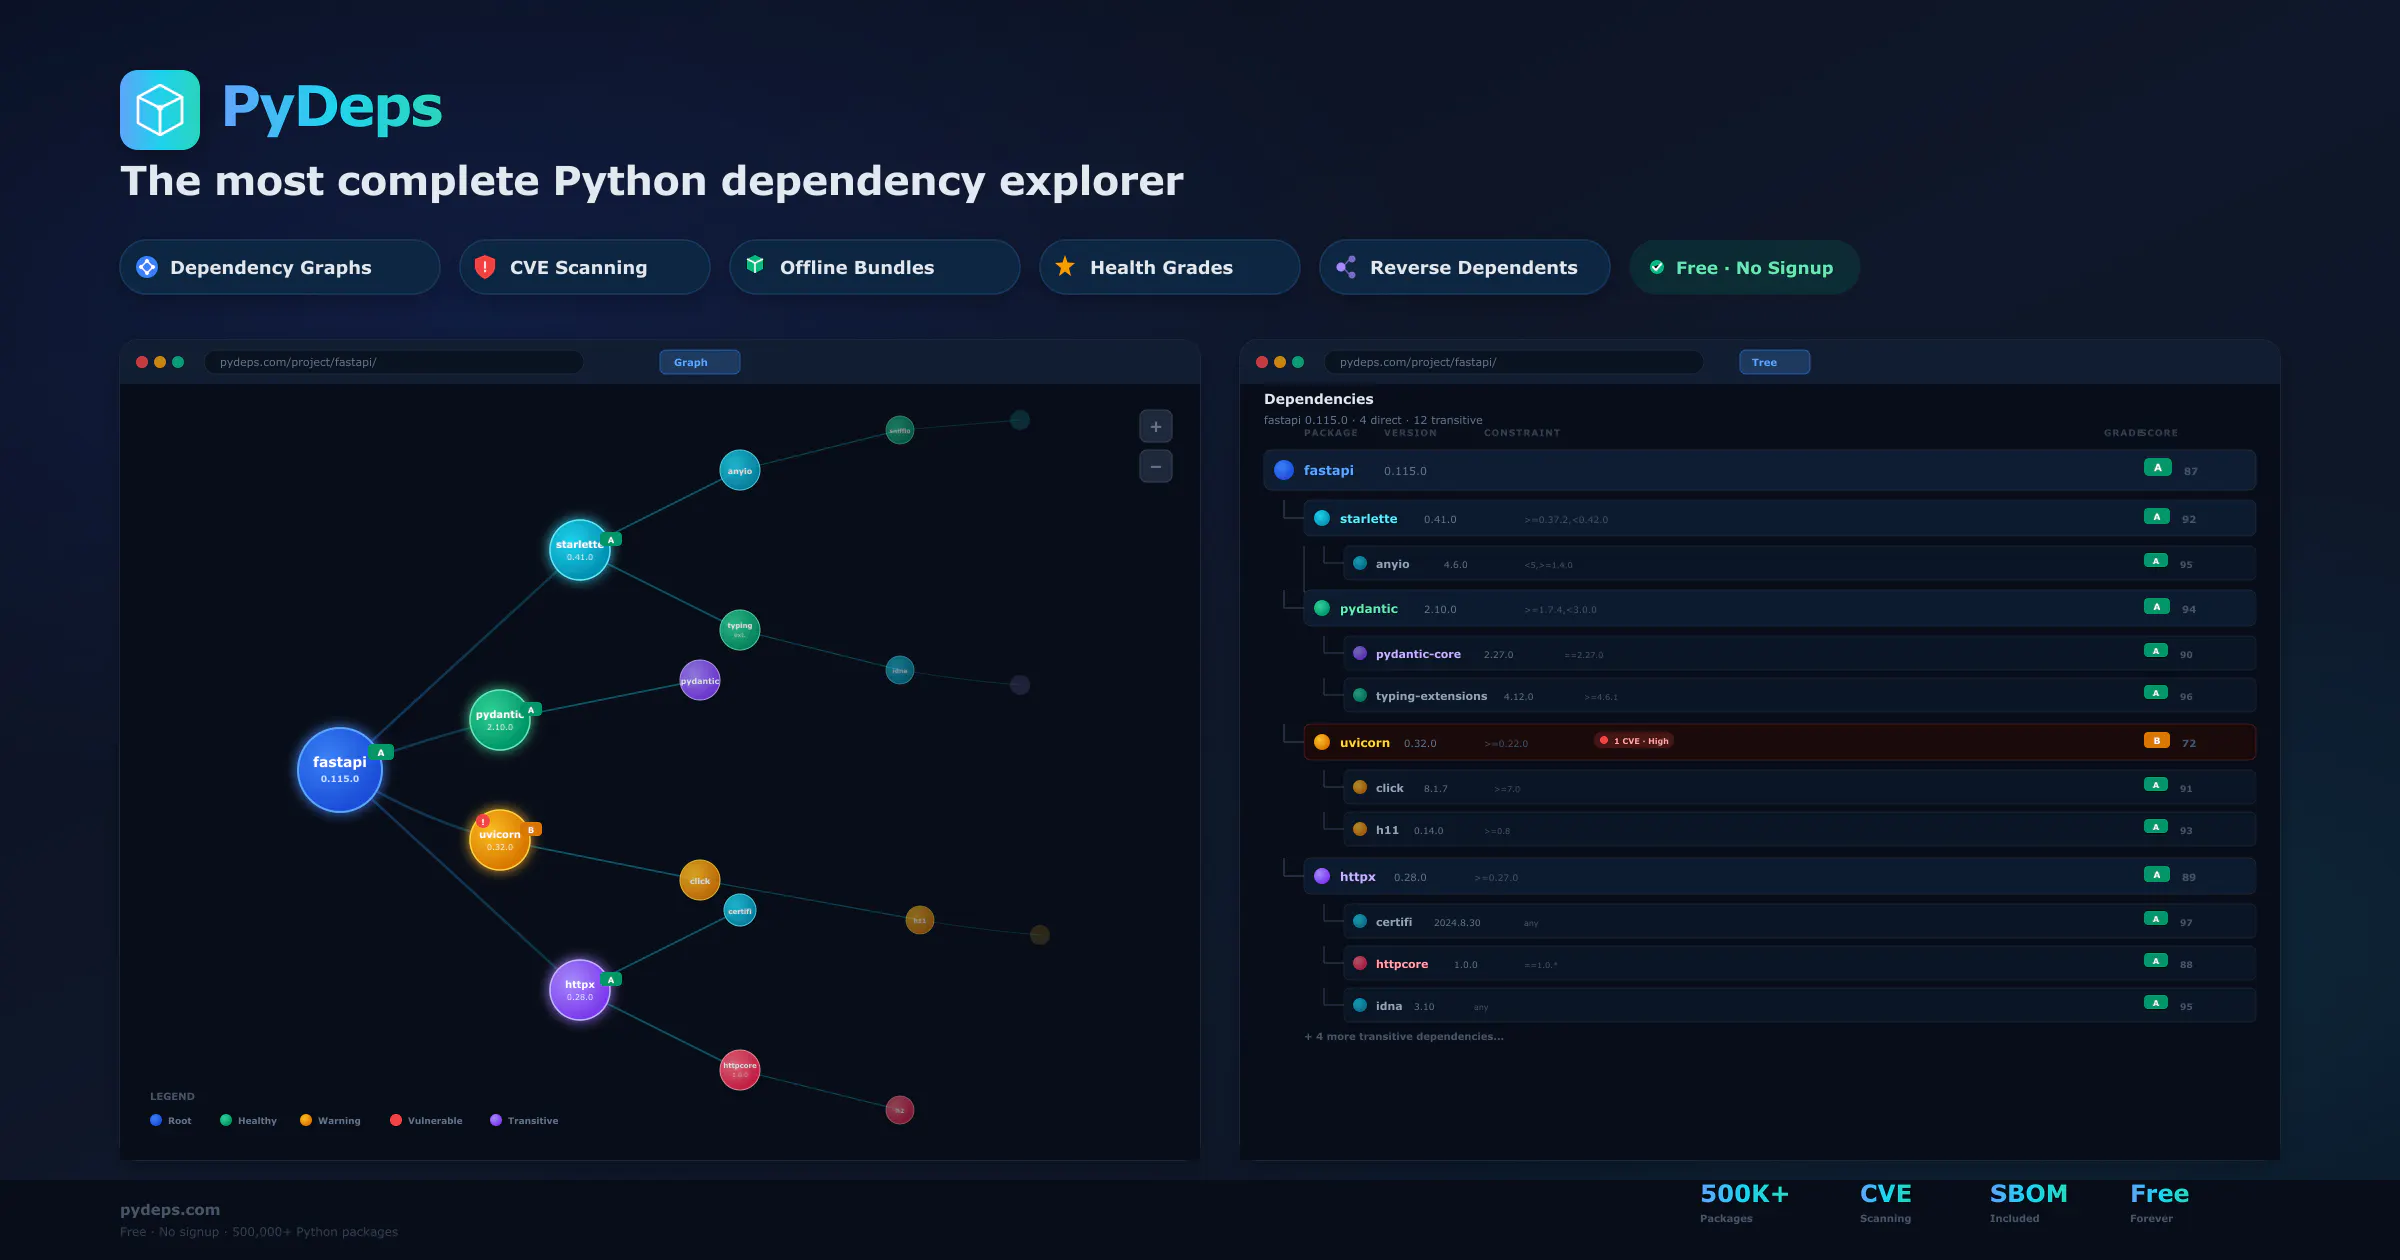This screenshot has width=2400, height=1260.
Task: Select the starlette node in the graph
Action: [x=580, y=550]
